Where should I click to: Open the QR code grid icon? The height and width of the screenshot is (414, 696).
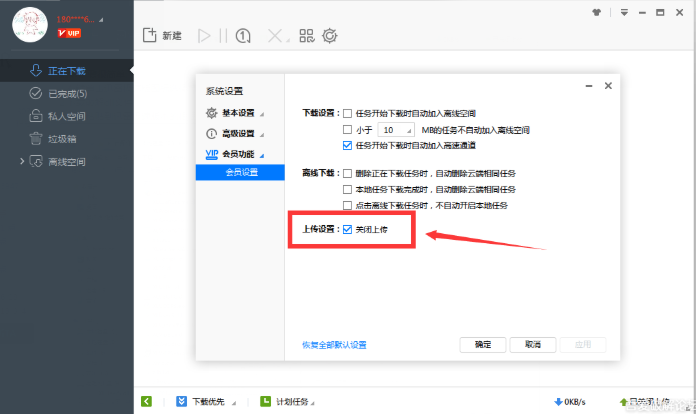tap(306, 36)
